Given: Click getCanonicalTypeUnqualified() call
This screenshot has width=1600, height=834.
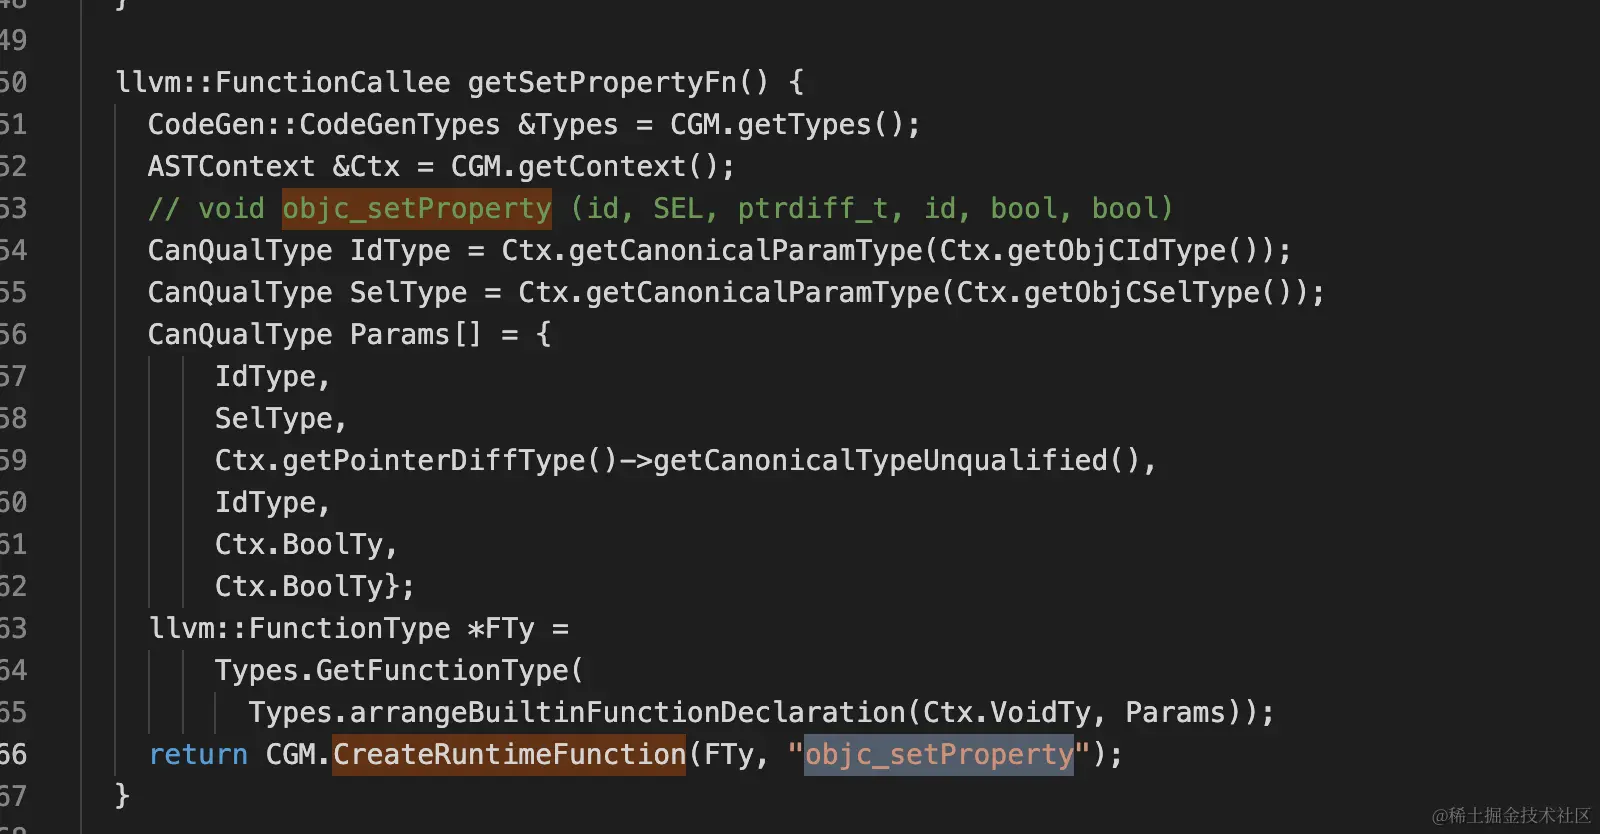Looking at the screenshot, I should (896, 460).
